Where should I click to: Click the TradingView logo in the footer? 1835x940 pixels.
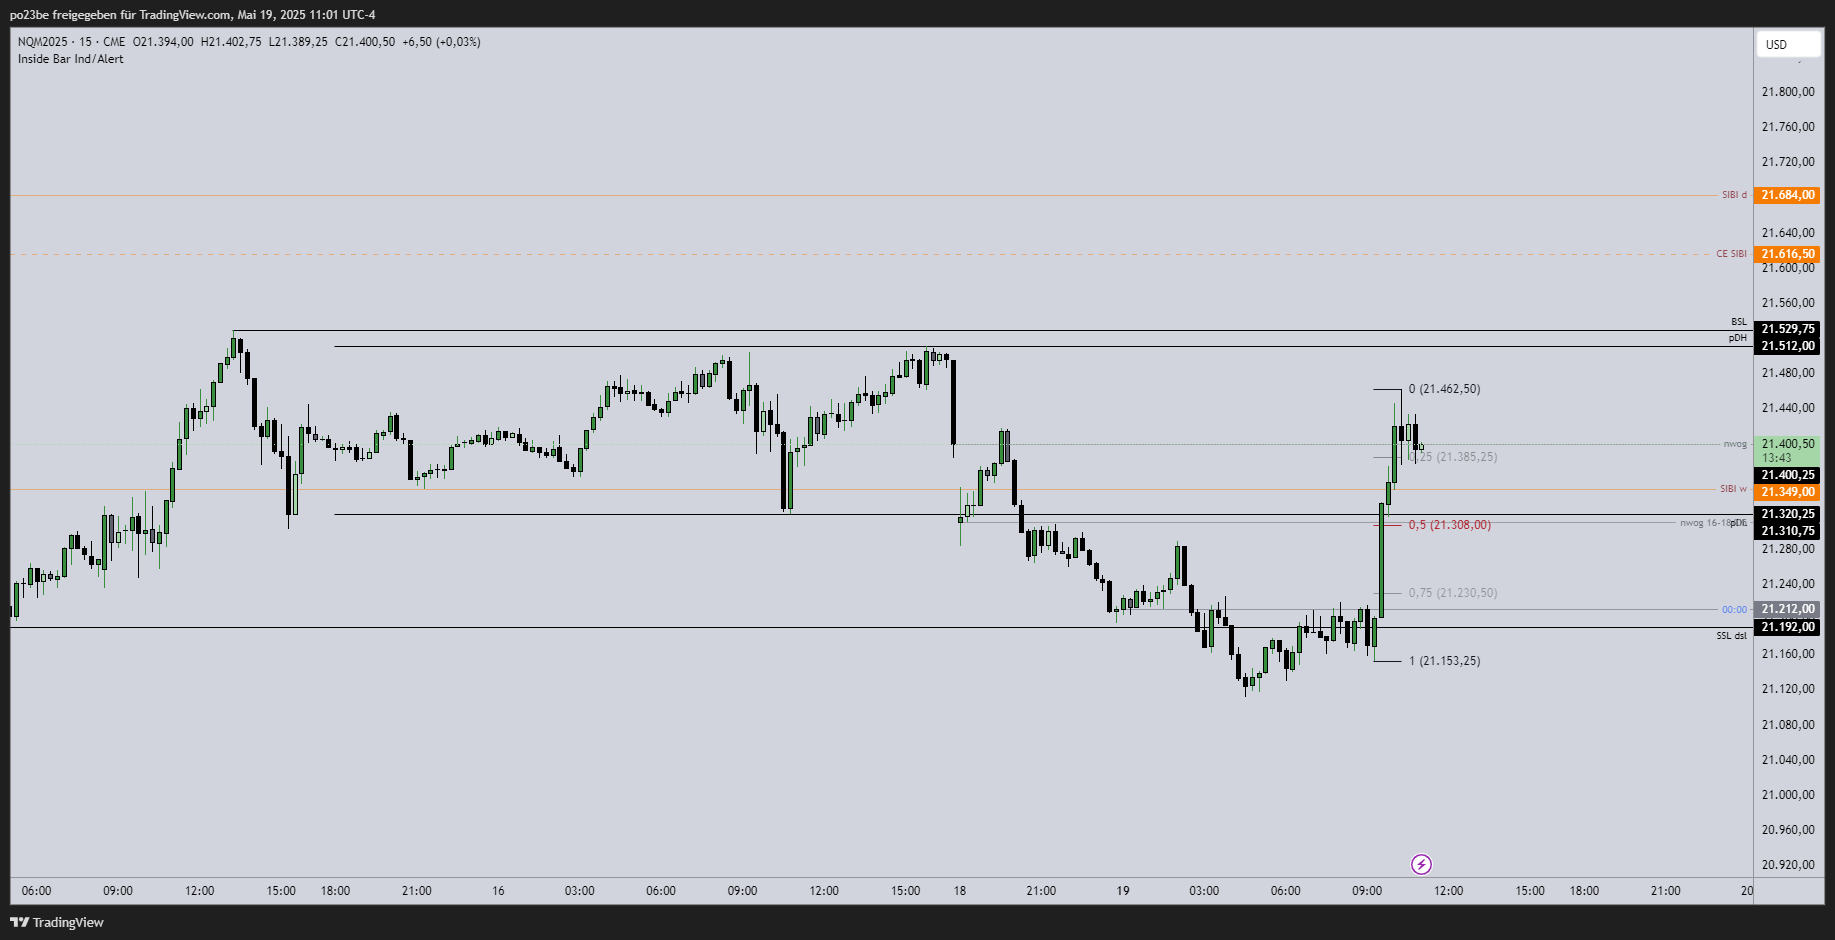coord(57,922)
